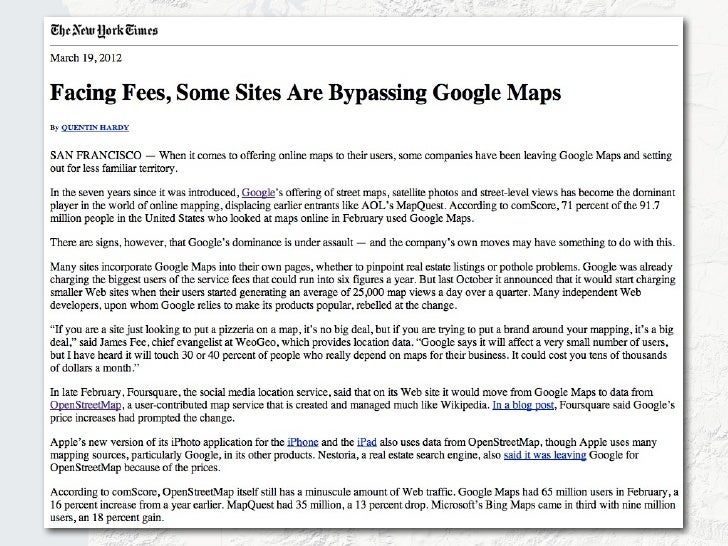This screenshot has width=728, height=546.
Task: Follow the 'said it was leaving' link
Action: click(545, 455)
